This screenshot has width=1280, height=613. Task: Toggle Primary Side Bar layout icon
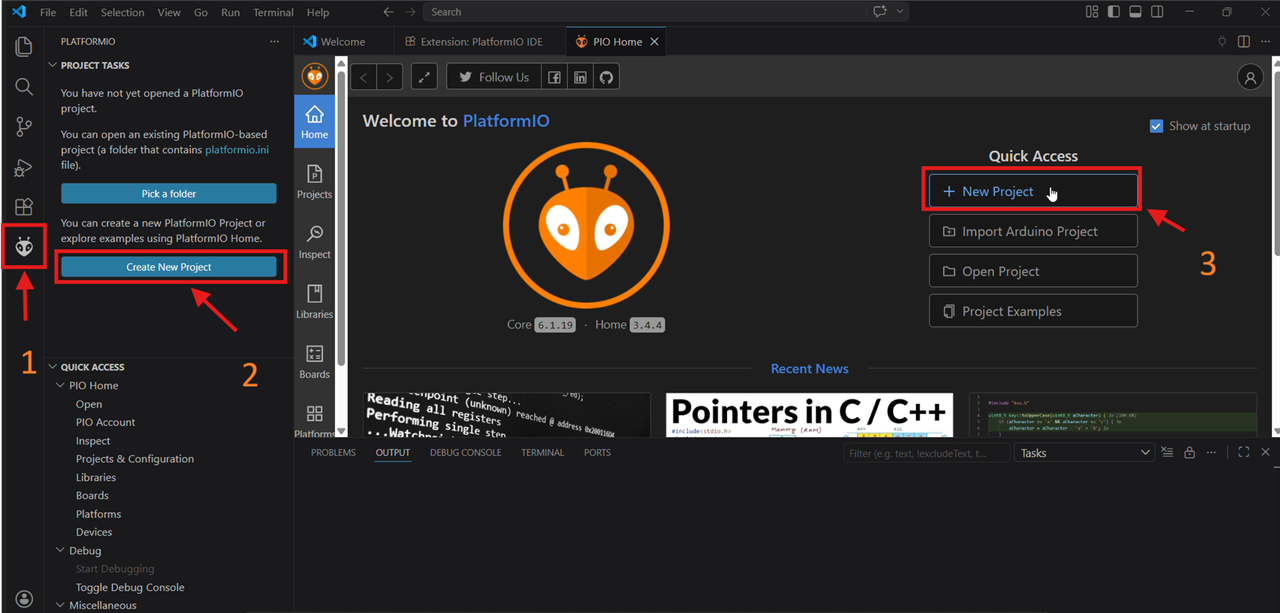[1113, 12]
